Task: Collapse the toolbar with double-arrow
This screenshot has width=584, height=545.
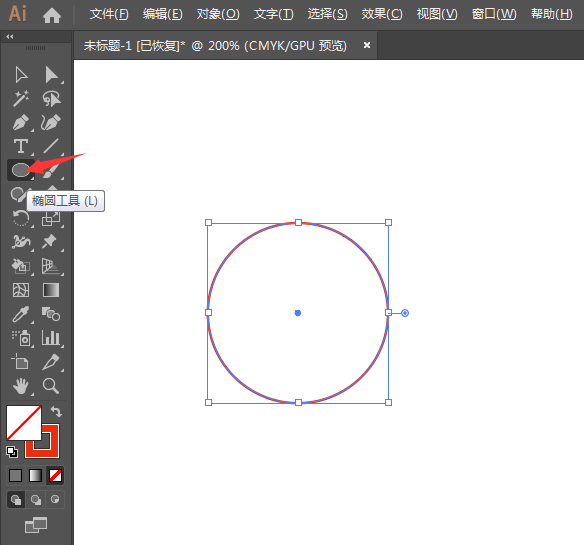Action: click(10, 37)
